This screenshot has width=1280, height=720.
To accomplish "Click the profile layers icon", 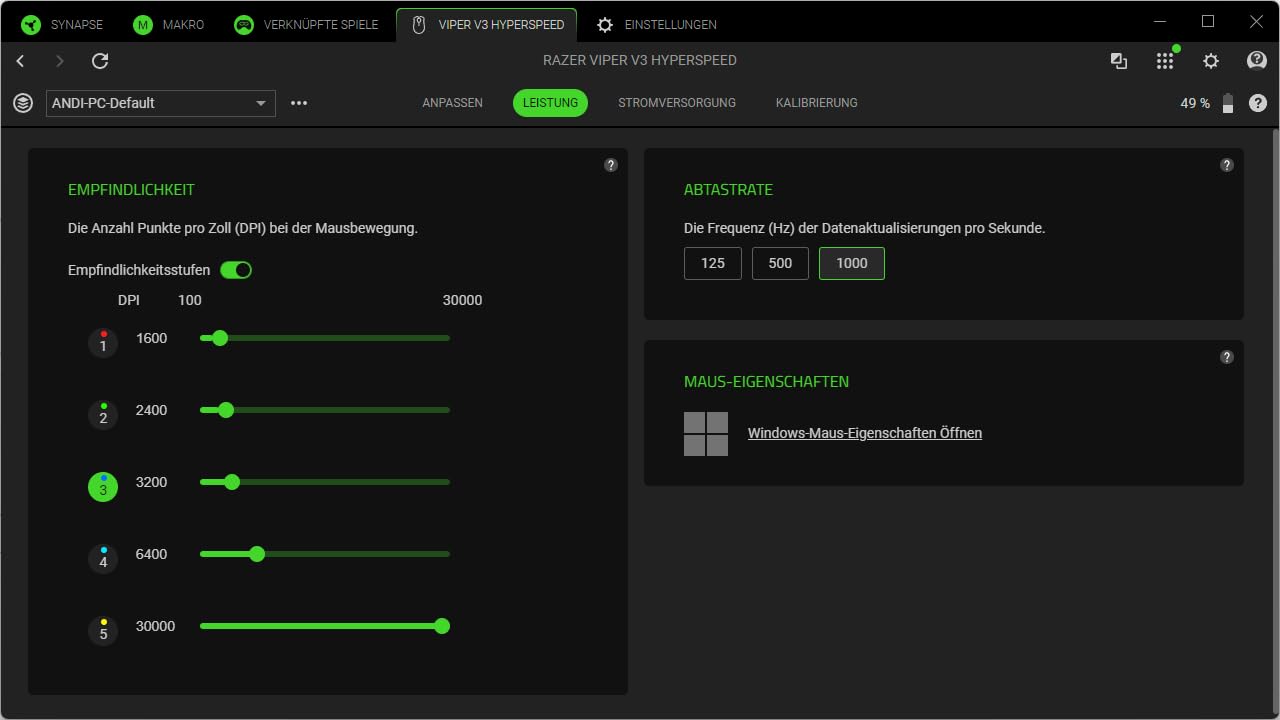I will [x=23, y=103].
